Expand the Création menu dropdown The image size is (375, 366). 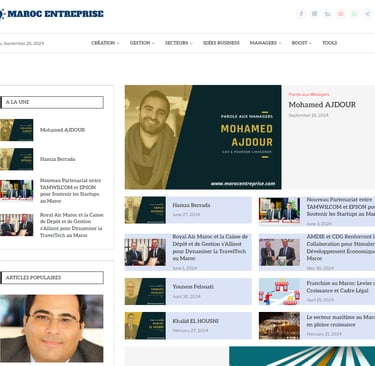pos(105,43)
